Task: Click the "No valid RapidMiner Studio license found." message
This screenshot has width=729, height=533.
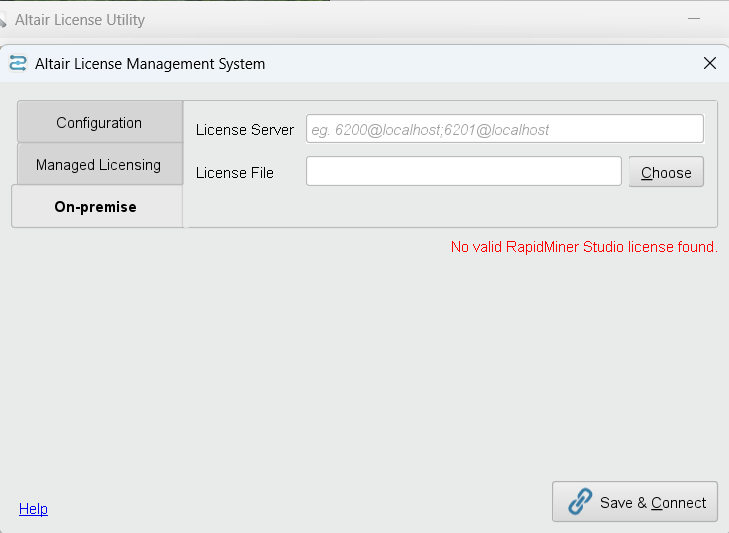Action: (584, 247)
